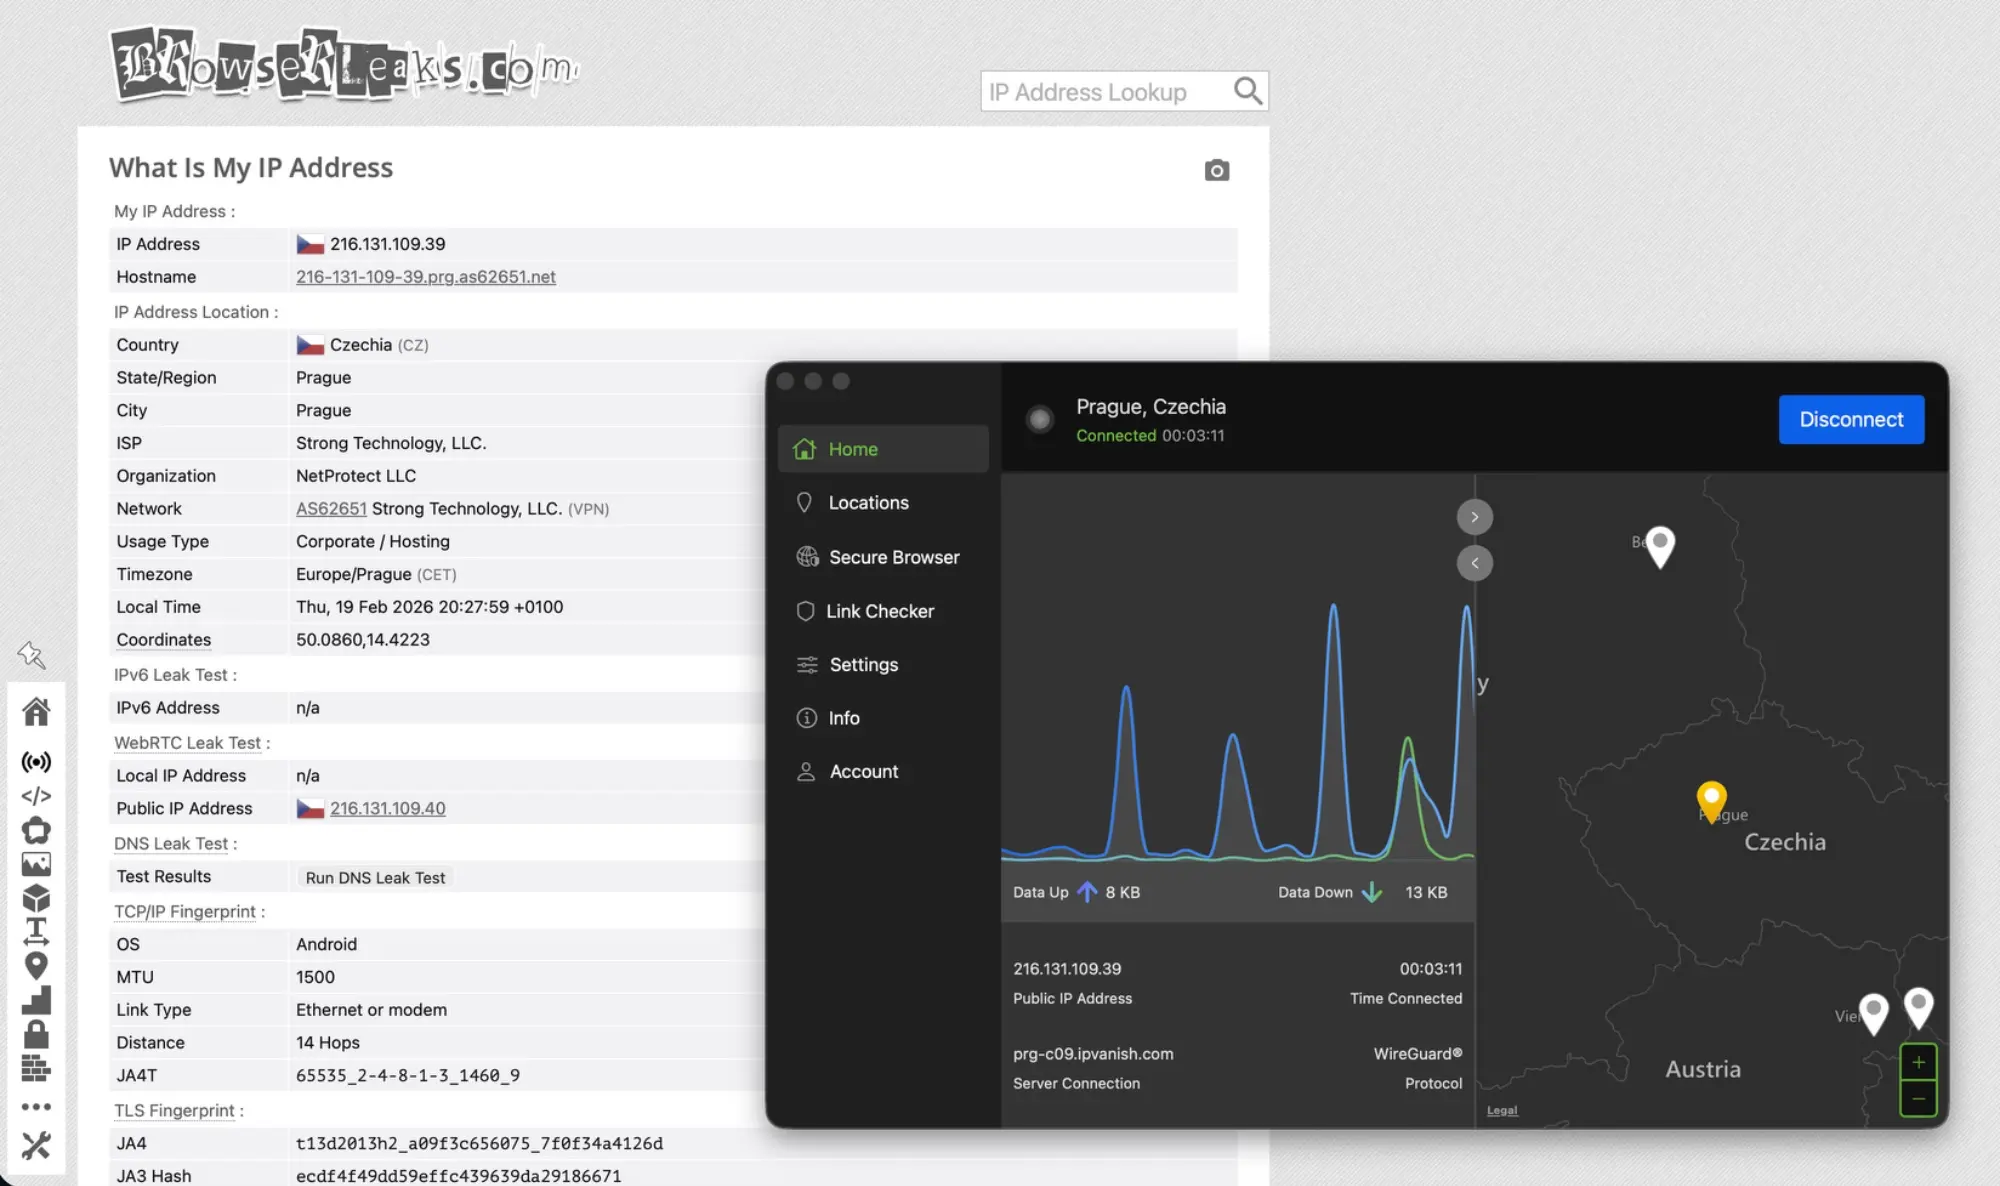
Task: Open the Geolocation test map-pin icon
Action: (37, 964)
